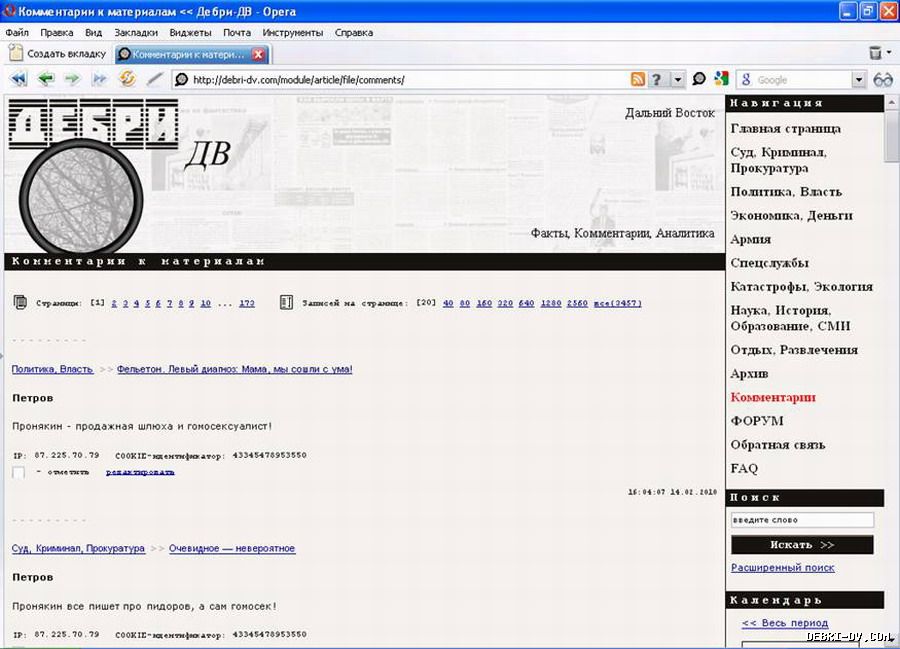
Task: Click 'редактировать' link for first comment
Action: [x=140, y=472]
